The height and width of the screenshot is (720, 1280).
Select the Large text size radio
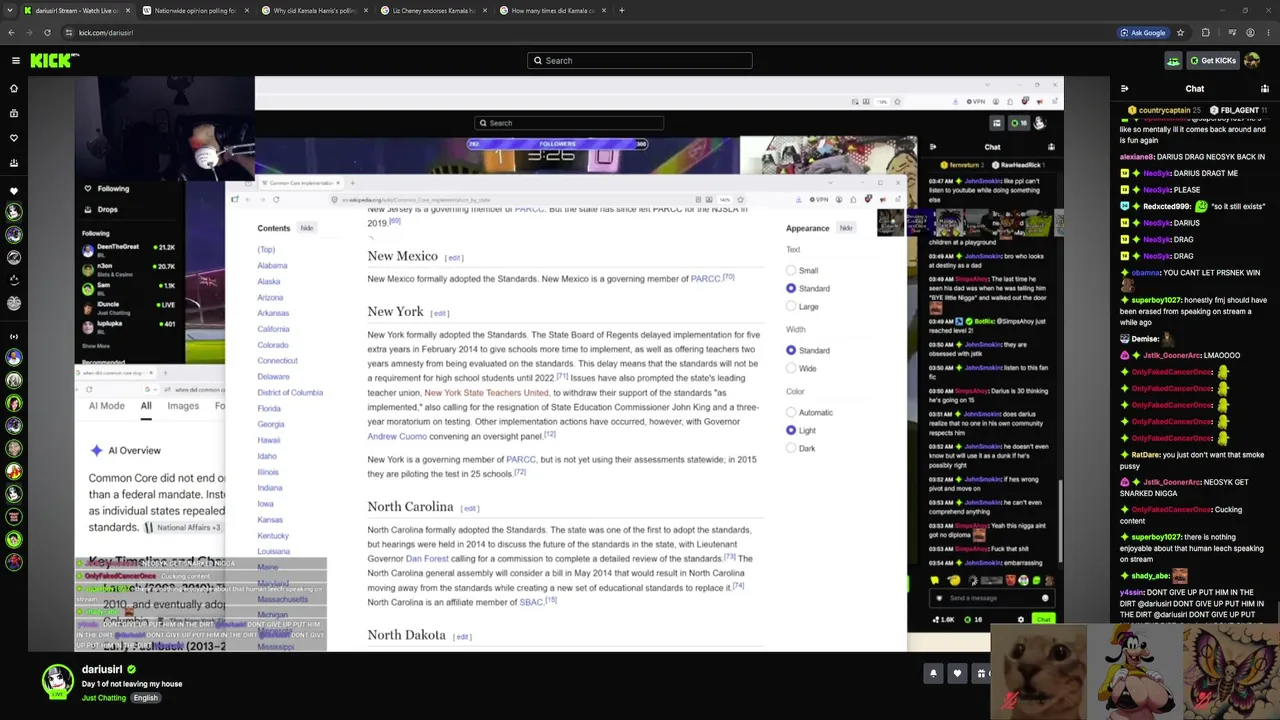click(x=791, y=307)
